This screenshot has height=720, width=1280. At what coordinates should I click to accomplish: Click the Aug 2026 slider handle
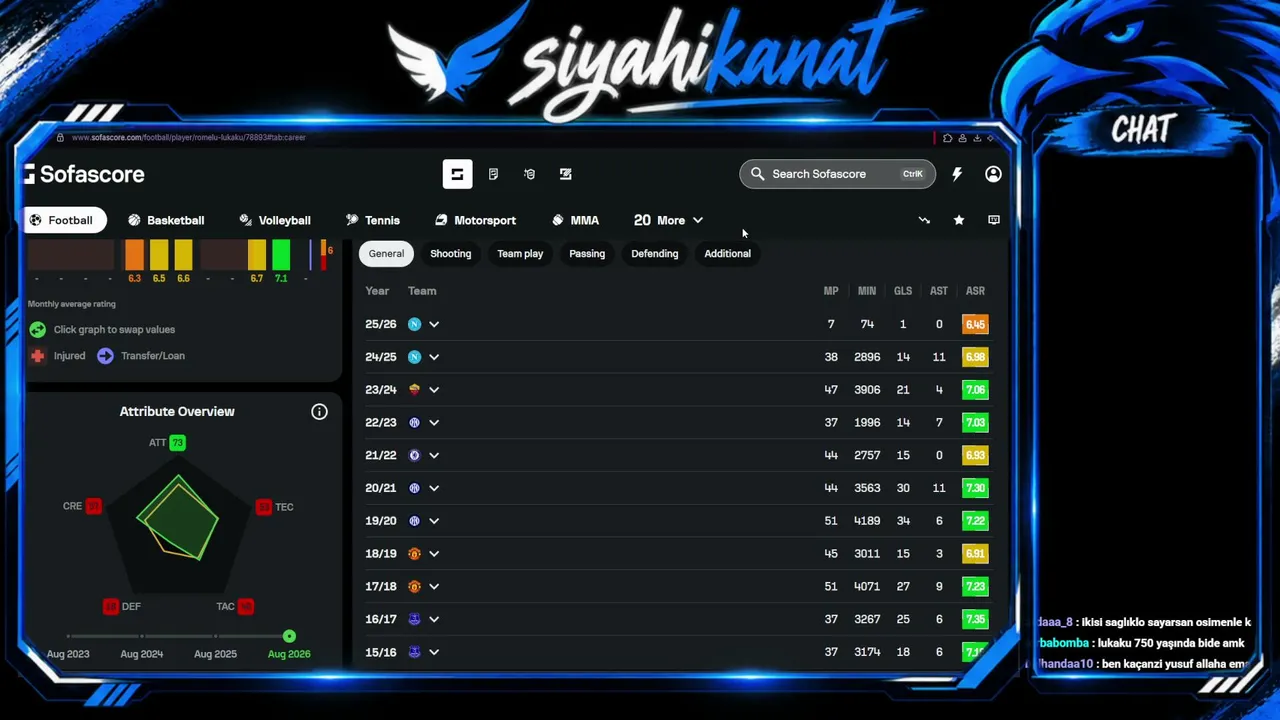[289, 636]
